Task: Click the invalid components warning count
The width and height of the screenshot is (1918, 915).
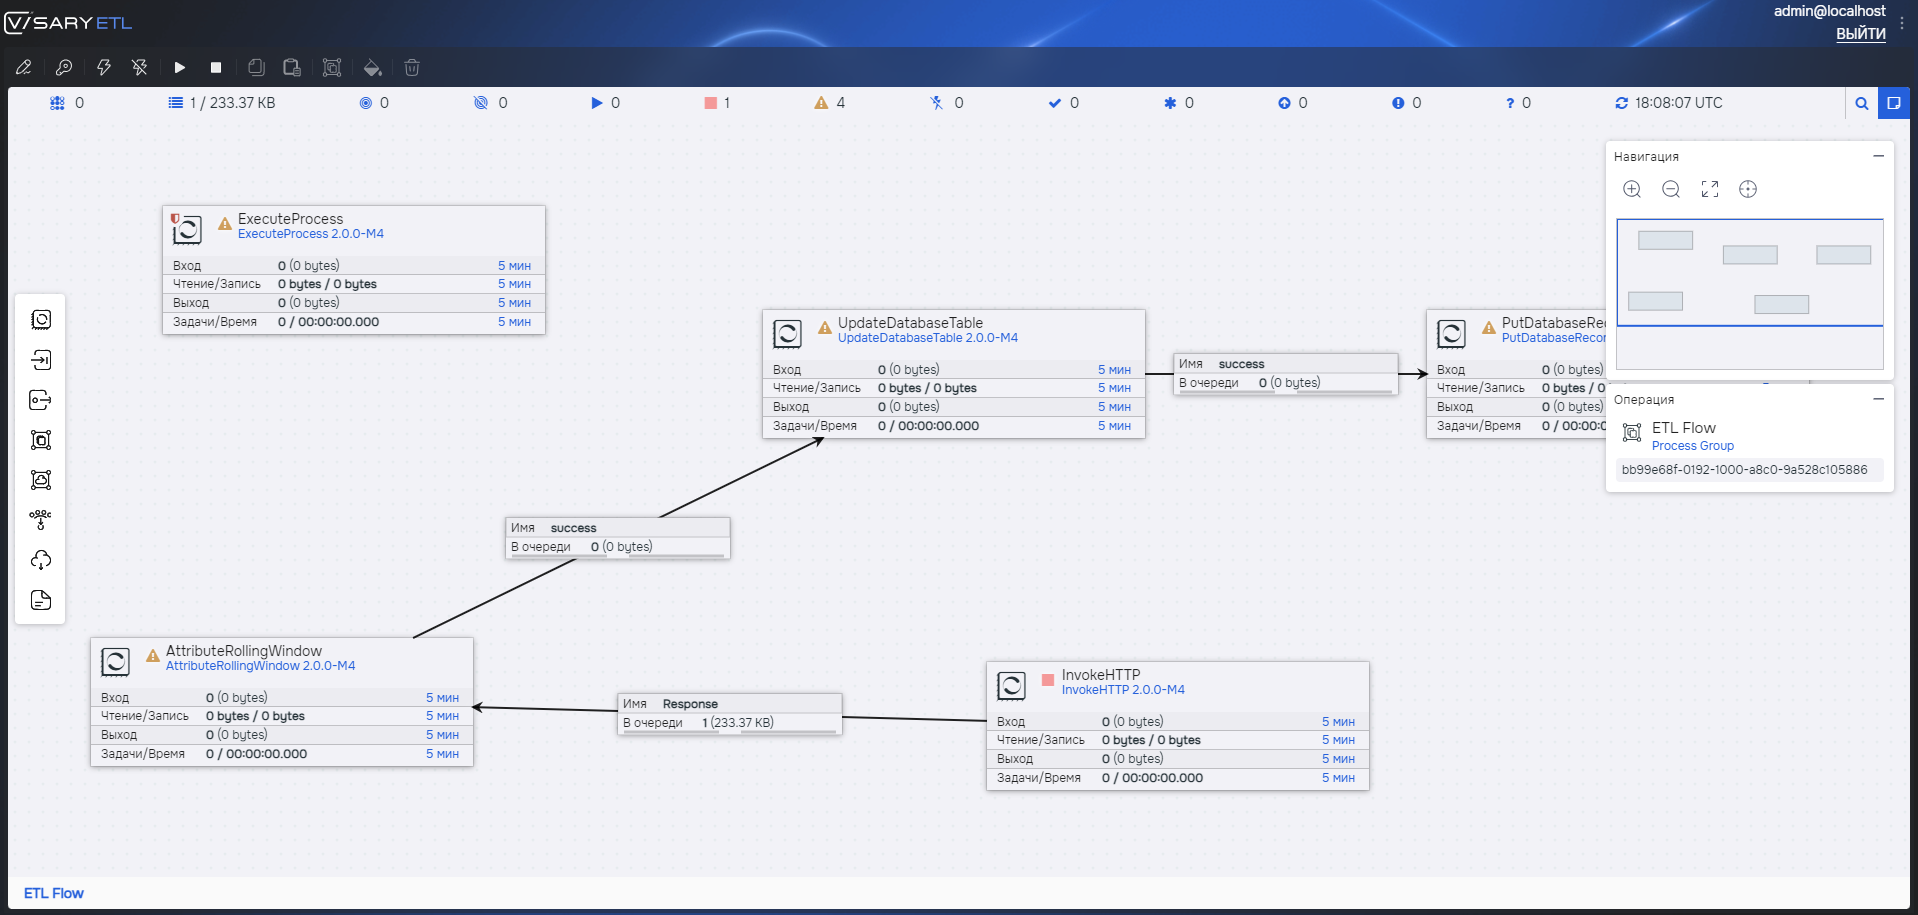Action: point(830,103)
